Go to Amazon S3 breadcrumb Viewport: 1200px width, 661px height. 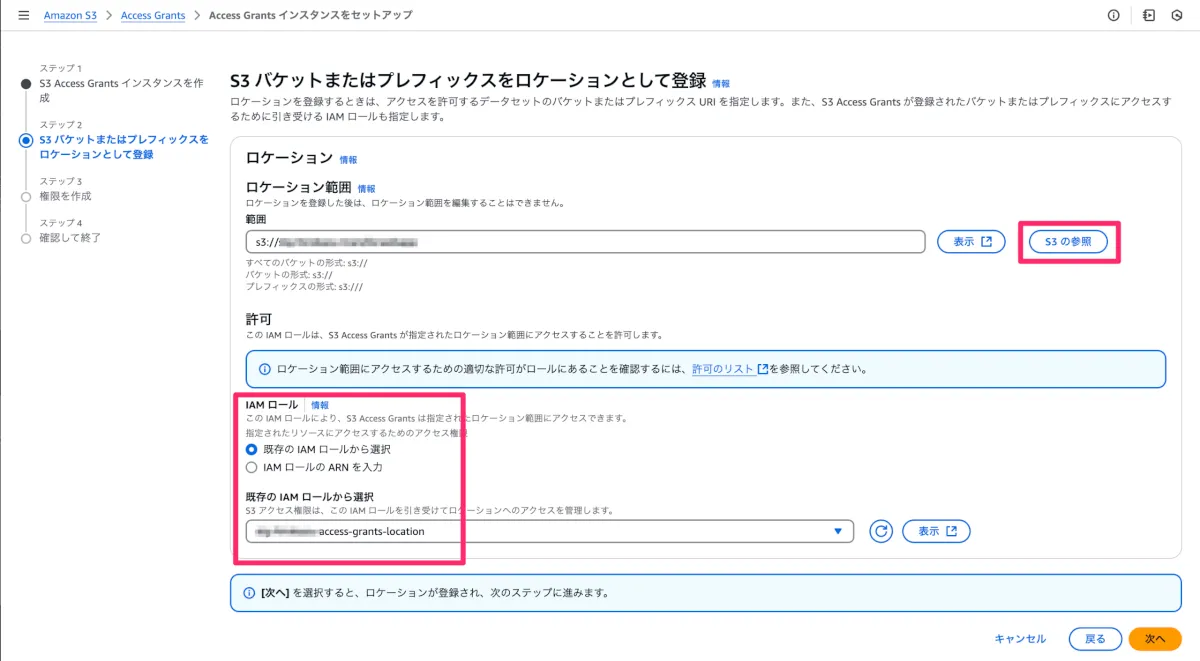[70, 15]
